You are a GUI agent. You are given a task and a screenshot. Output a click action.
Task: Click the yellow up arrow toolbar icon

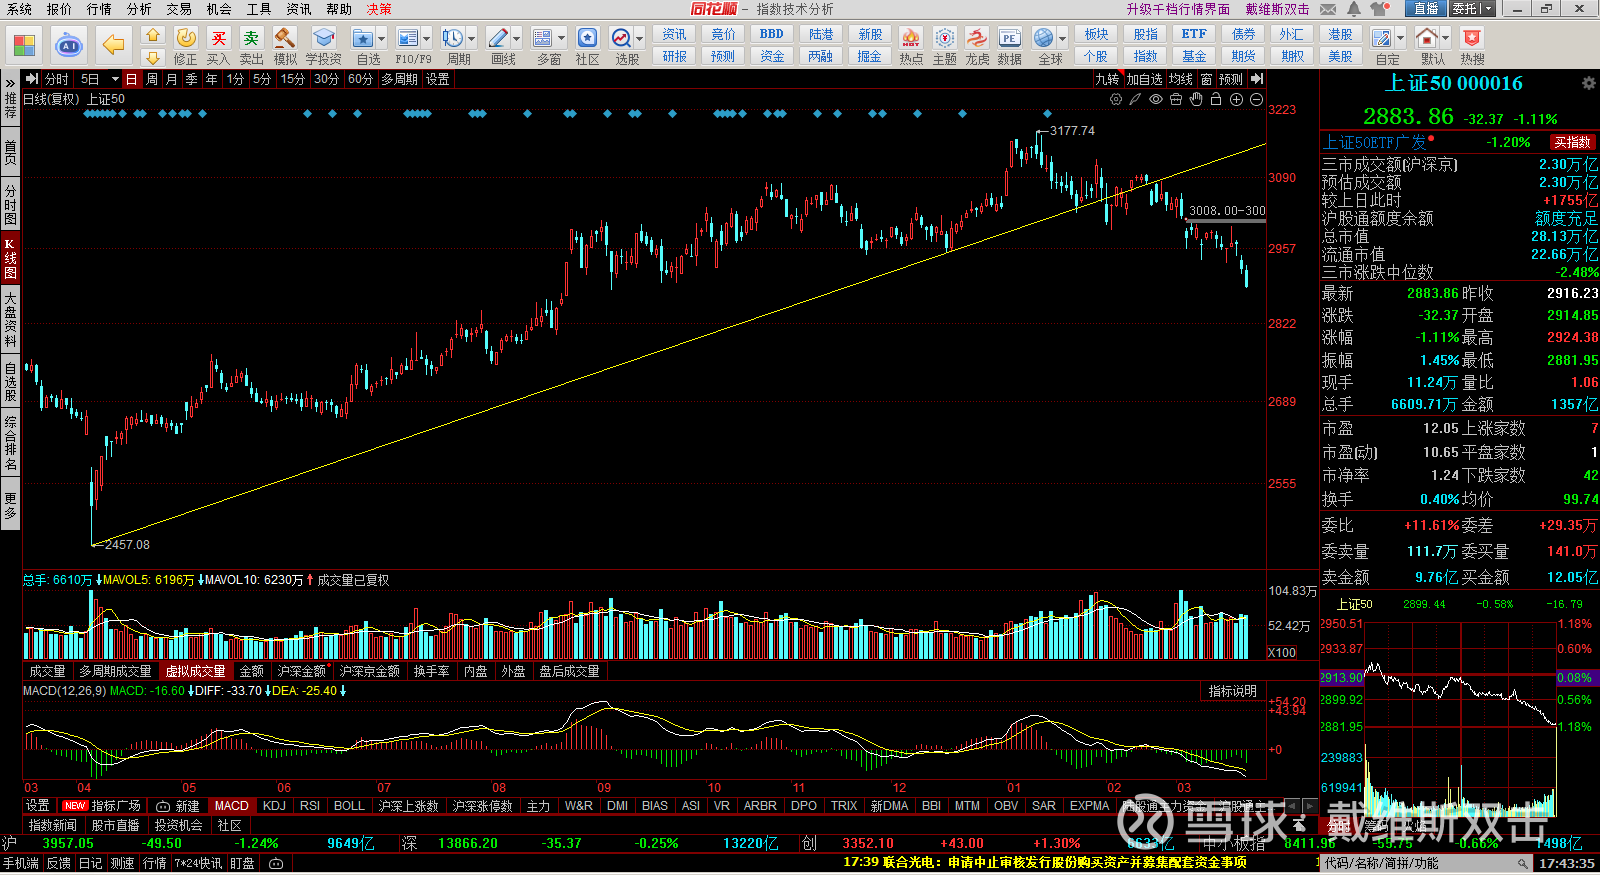pos(152,35)
